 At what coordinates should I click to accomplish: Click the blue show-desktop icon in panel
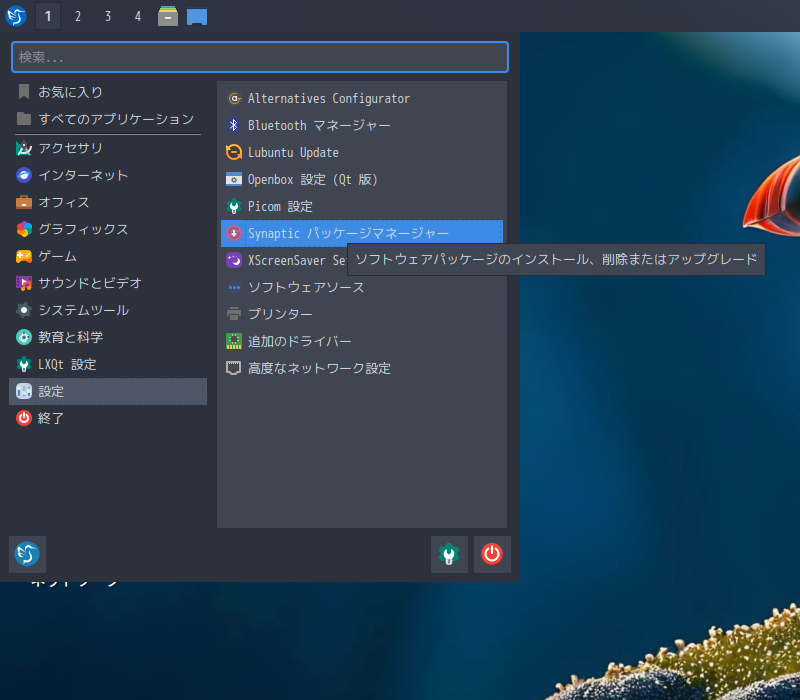point(197,16)
